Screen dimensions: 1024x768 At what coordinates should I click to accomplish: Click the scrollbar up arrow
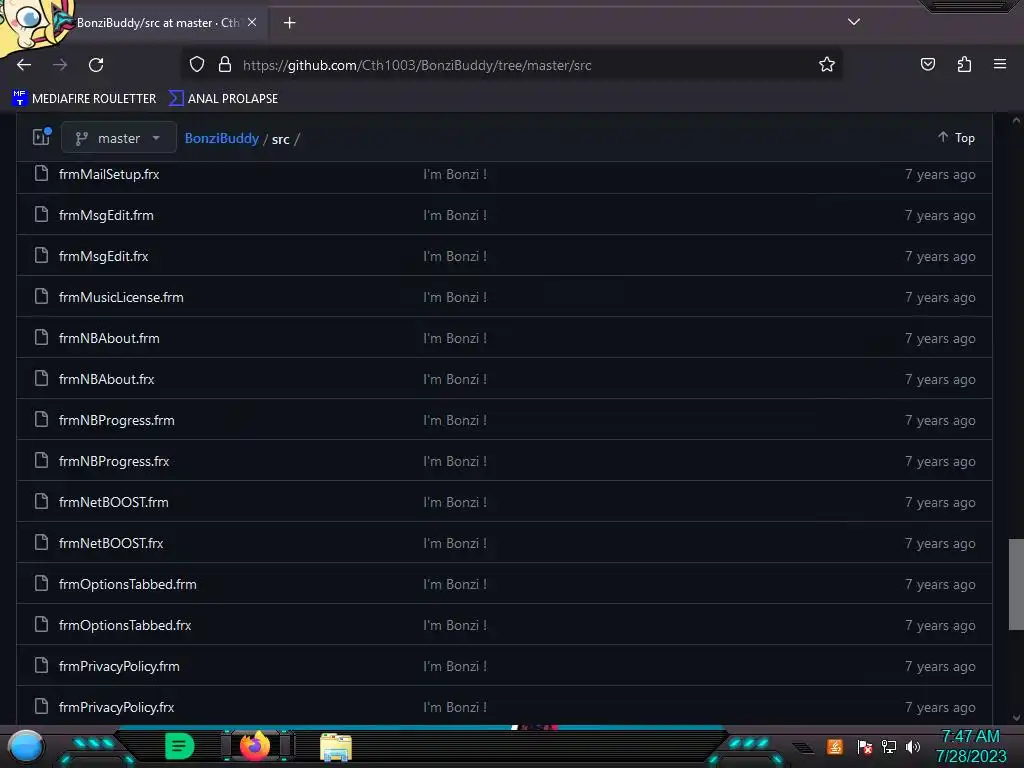(1016, 121)
